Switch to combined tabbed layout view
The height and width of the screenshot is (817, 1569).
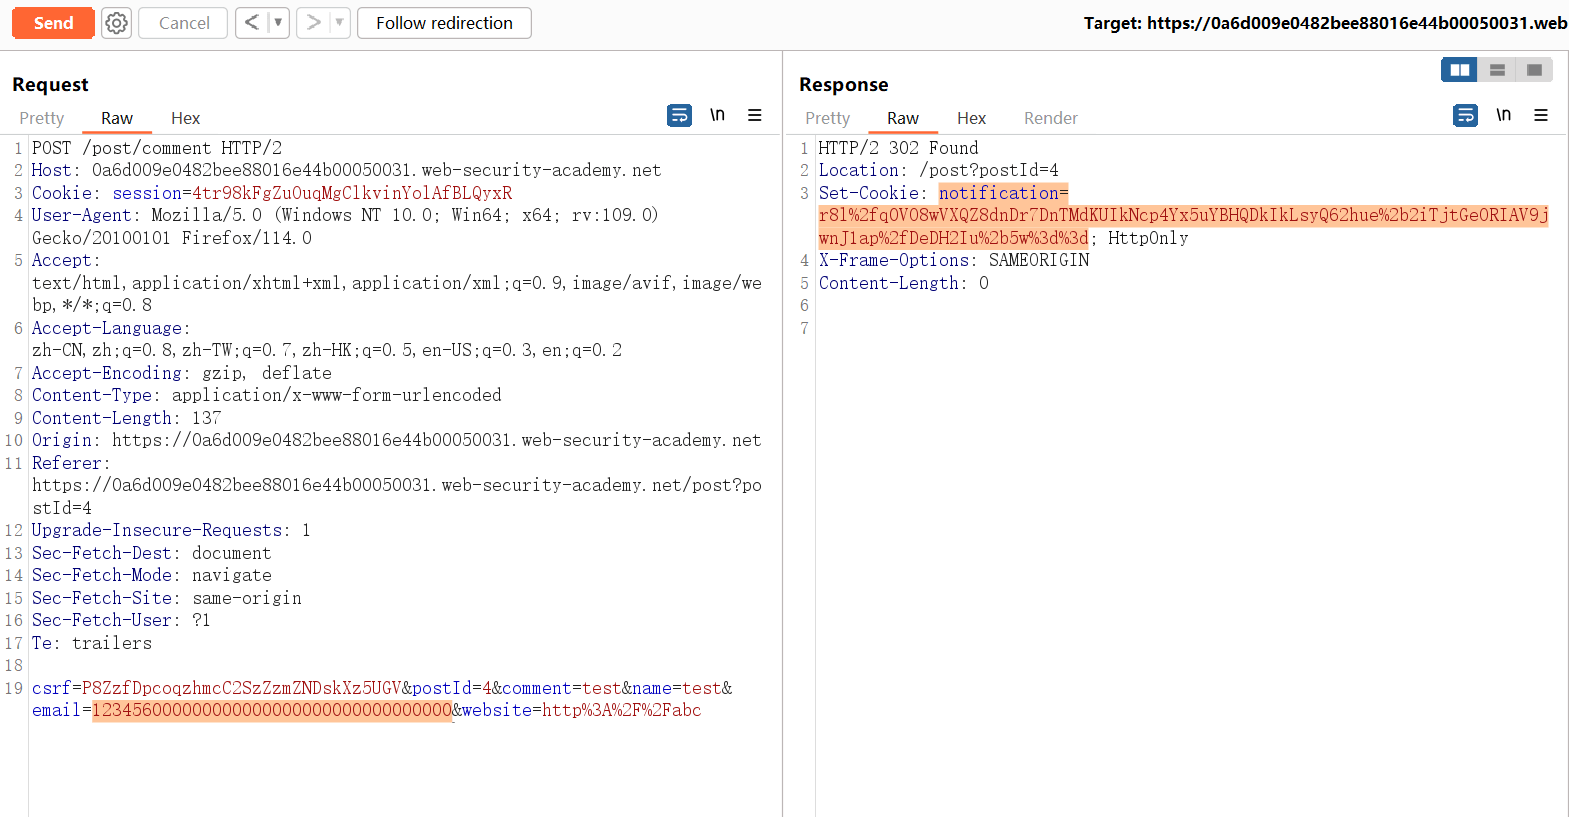(x=1534, y=70)
